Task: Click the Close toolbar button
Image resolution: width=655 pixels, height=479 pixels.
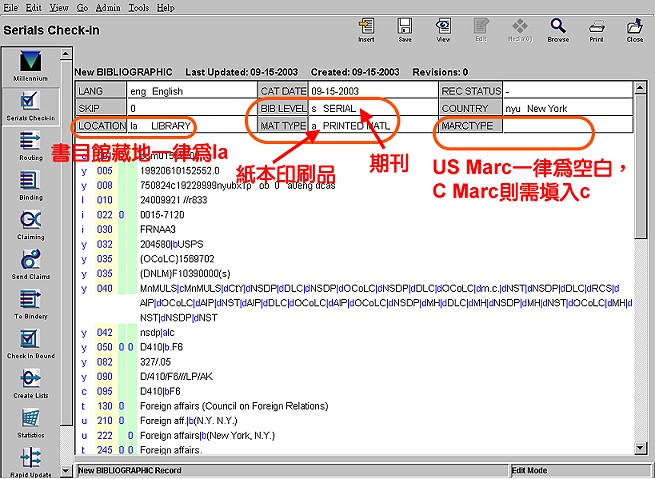Action: [635, 29]
